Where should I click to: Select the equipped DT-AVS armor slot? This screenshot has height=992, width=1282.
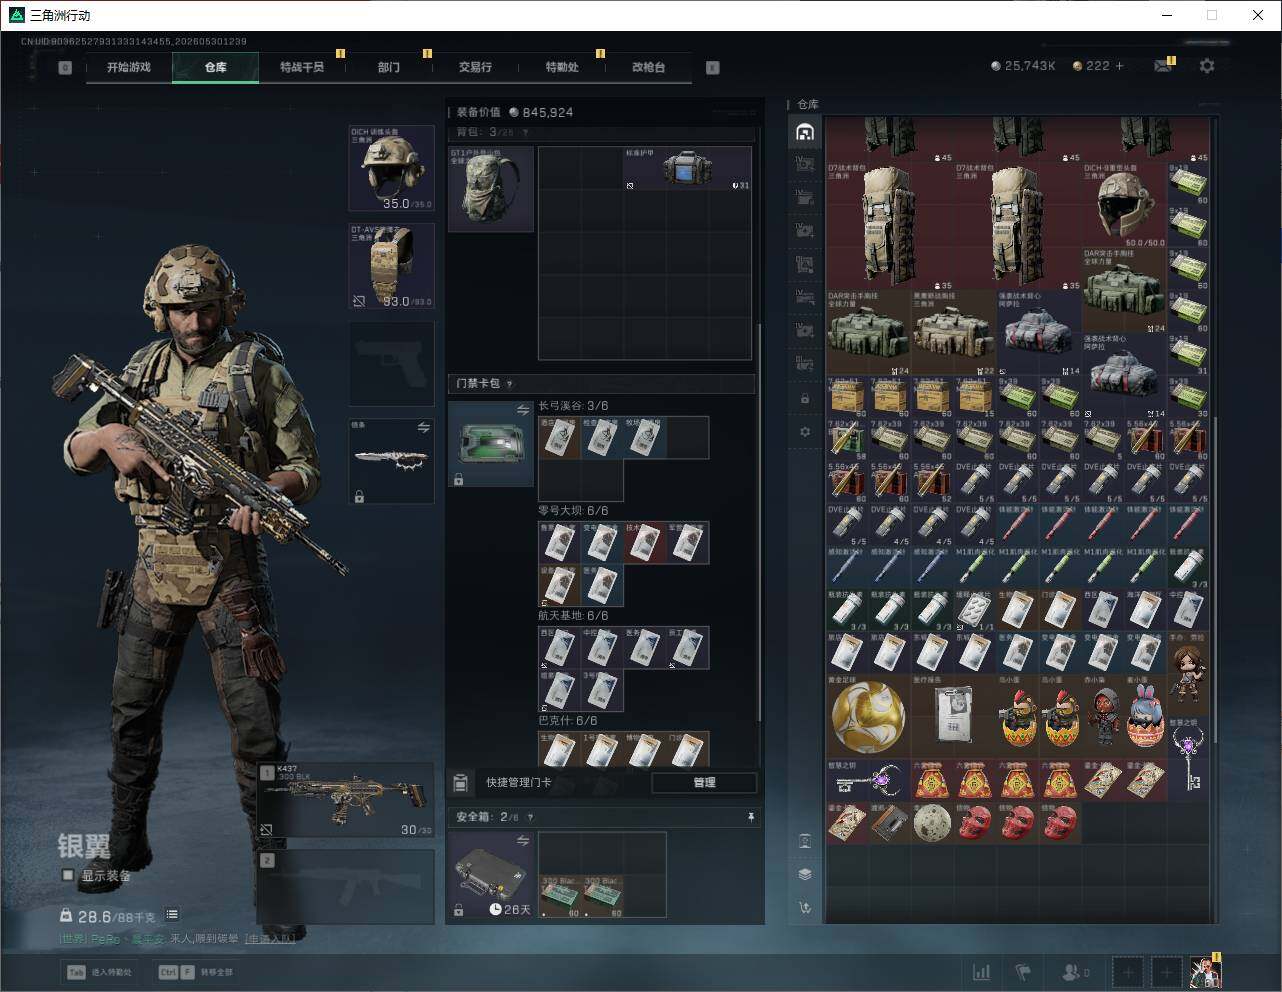[x=391, y=266]
